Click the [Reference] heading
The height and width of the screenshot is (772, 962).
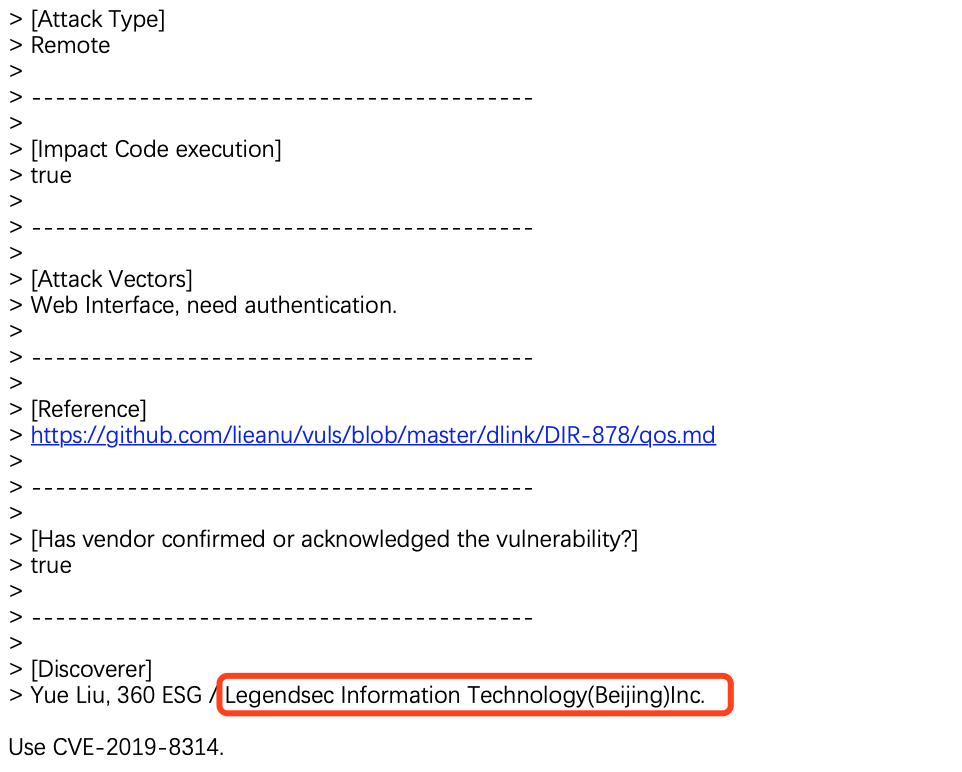coord(88,409)
